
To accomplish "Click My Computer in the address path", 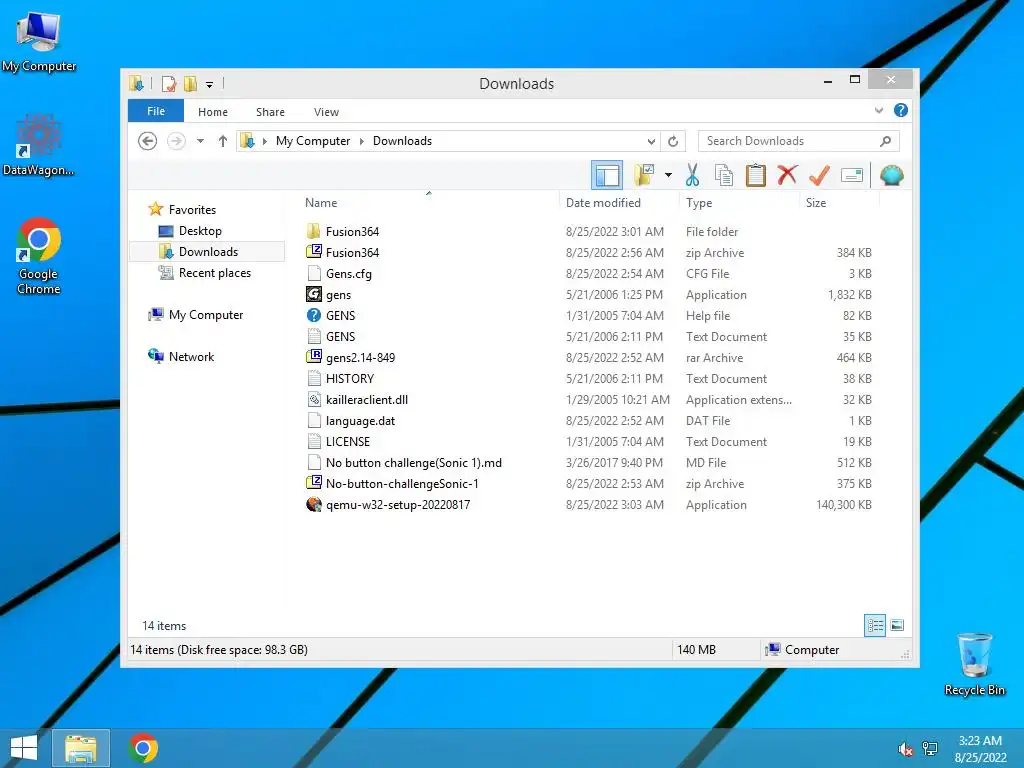I will click(313, 141).
